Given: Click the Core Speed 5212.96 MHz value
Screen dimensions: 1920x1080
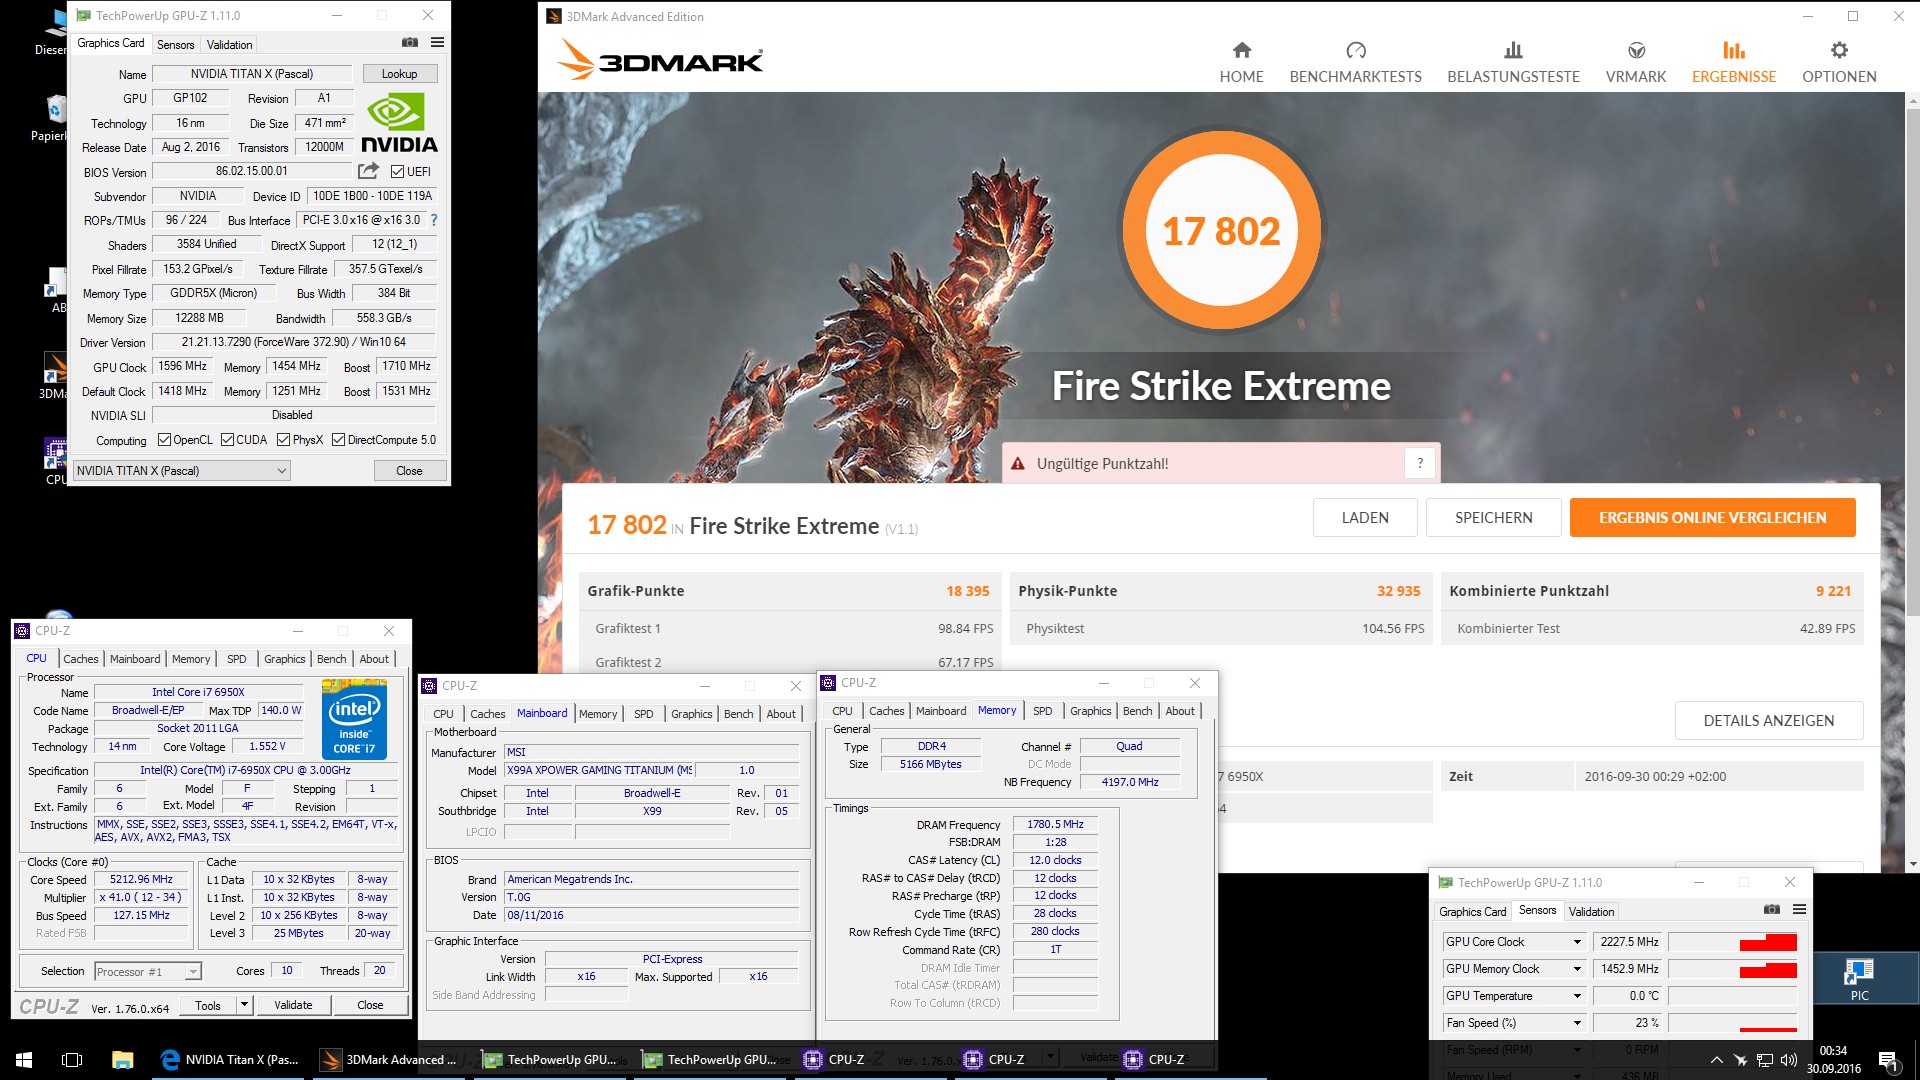Looking at the screenshot, I should [x=141, y=880].
